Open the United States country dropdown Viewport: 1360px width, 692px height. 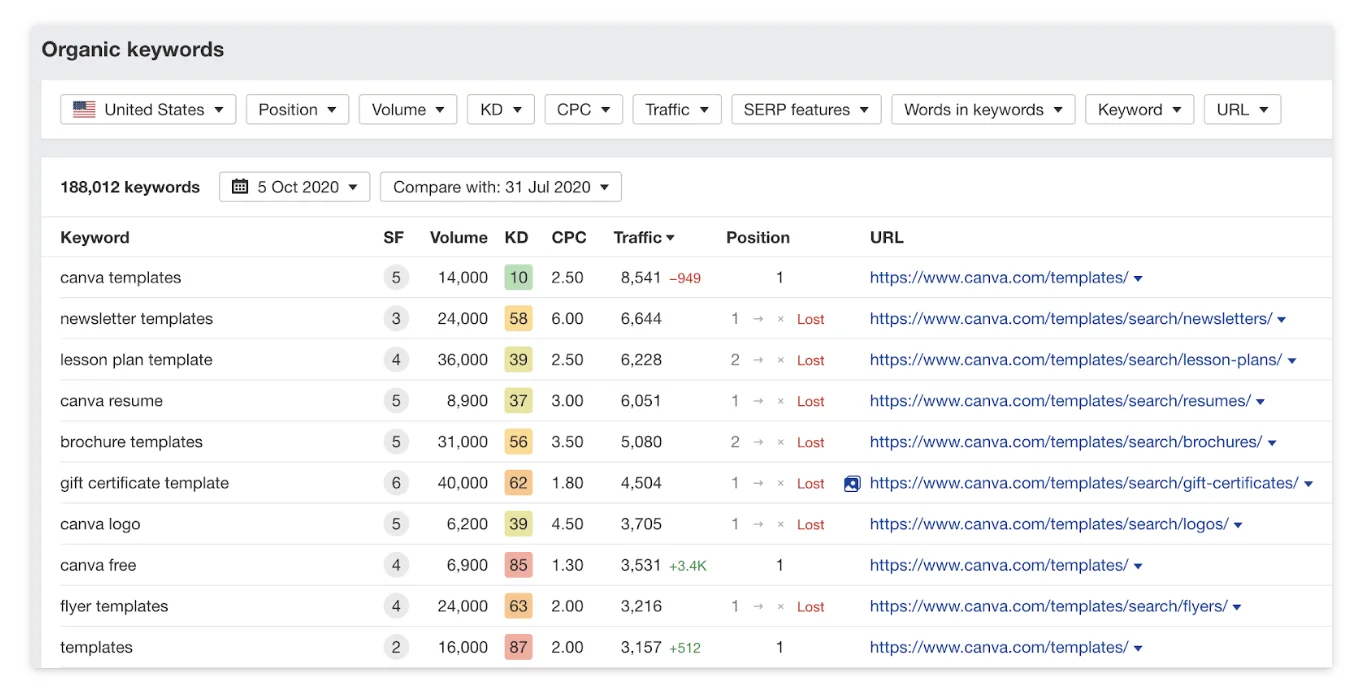pyautogui.click(x=147, y=109)
